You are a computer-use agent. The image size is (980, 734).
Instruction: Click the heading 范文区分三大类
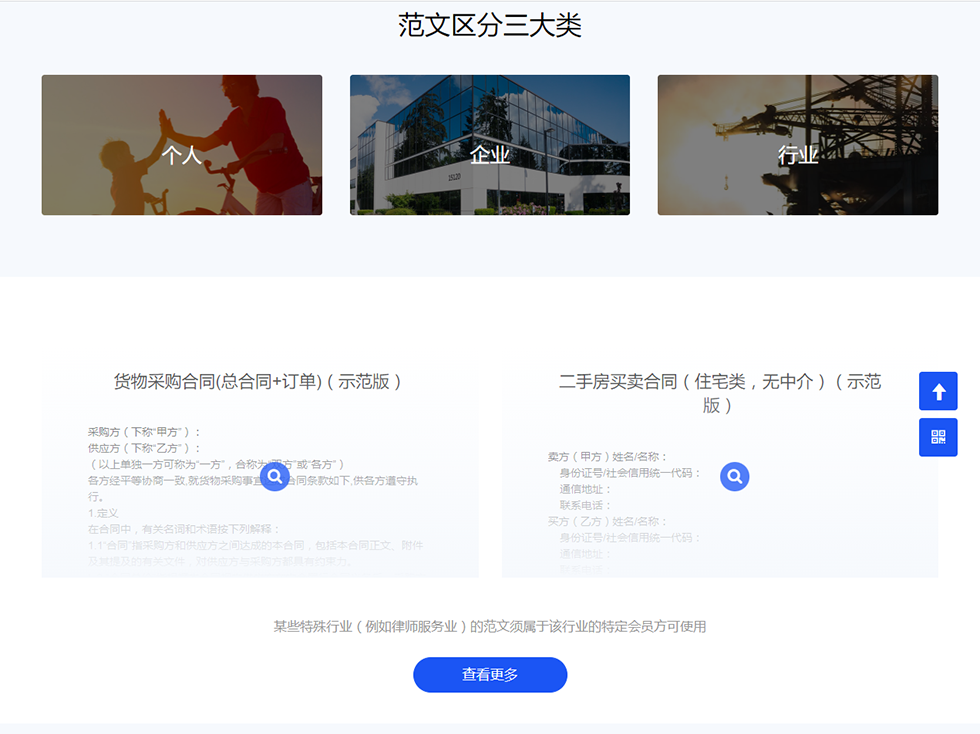tap(490, 26)
